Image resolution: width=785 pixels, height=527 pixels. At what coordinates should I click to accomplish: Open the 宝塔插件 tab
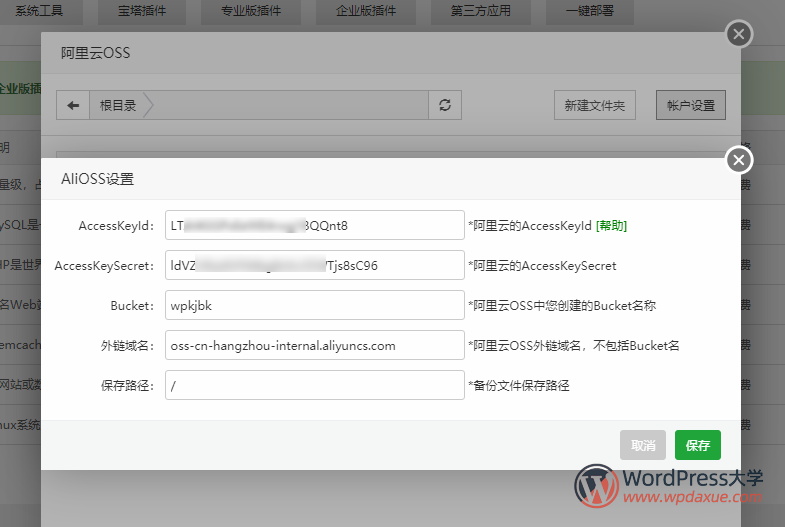click(142, 11)
